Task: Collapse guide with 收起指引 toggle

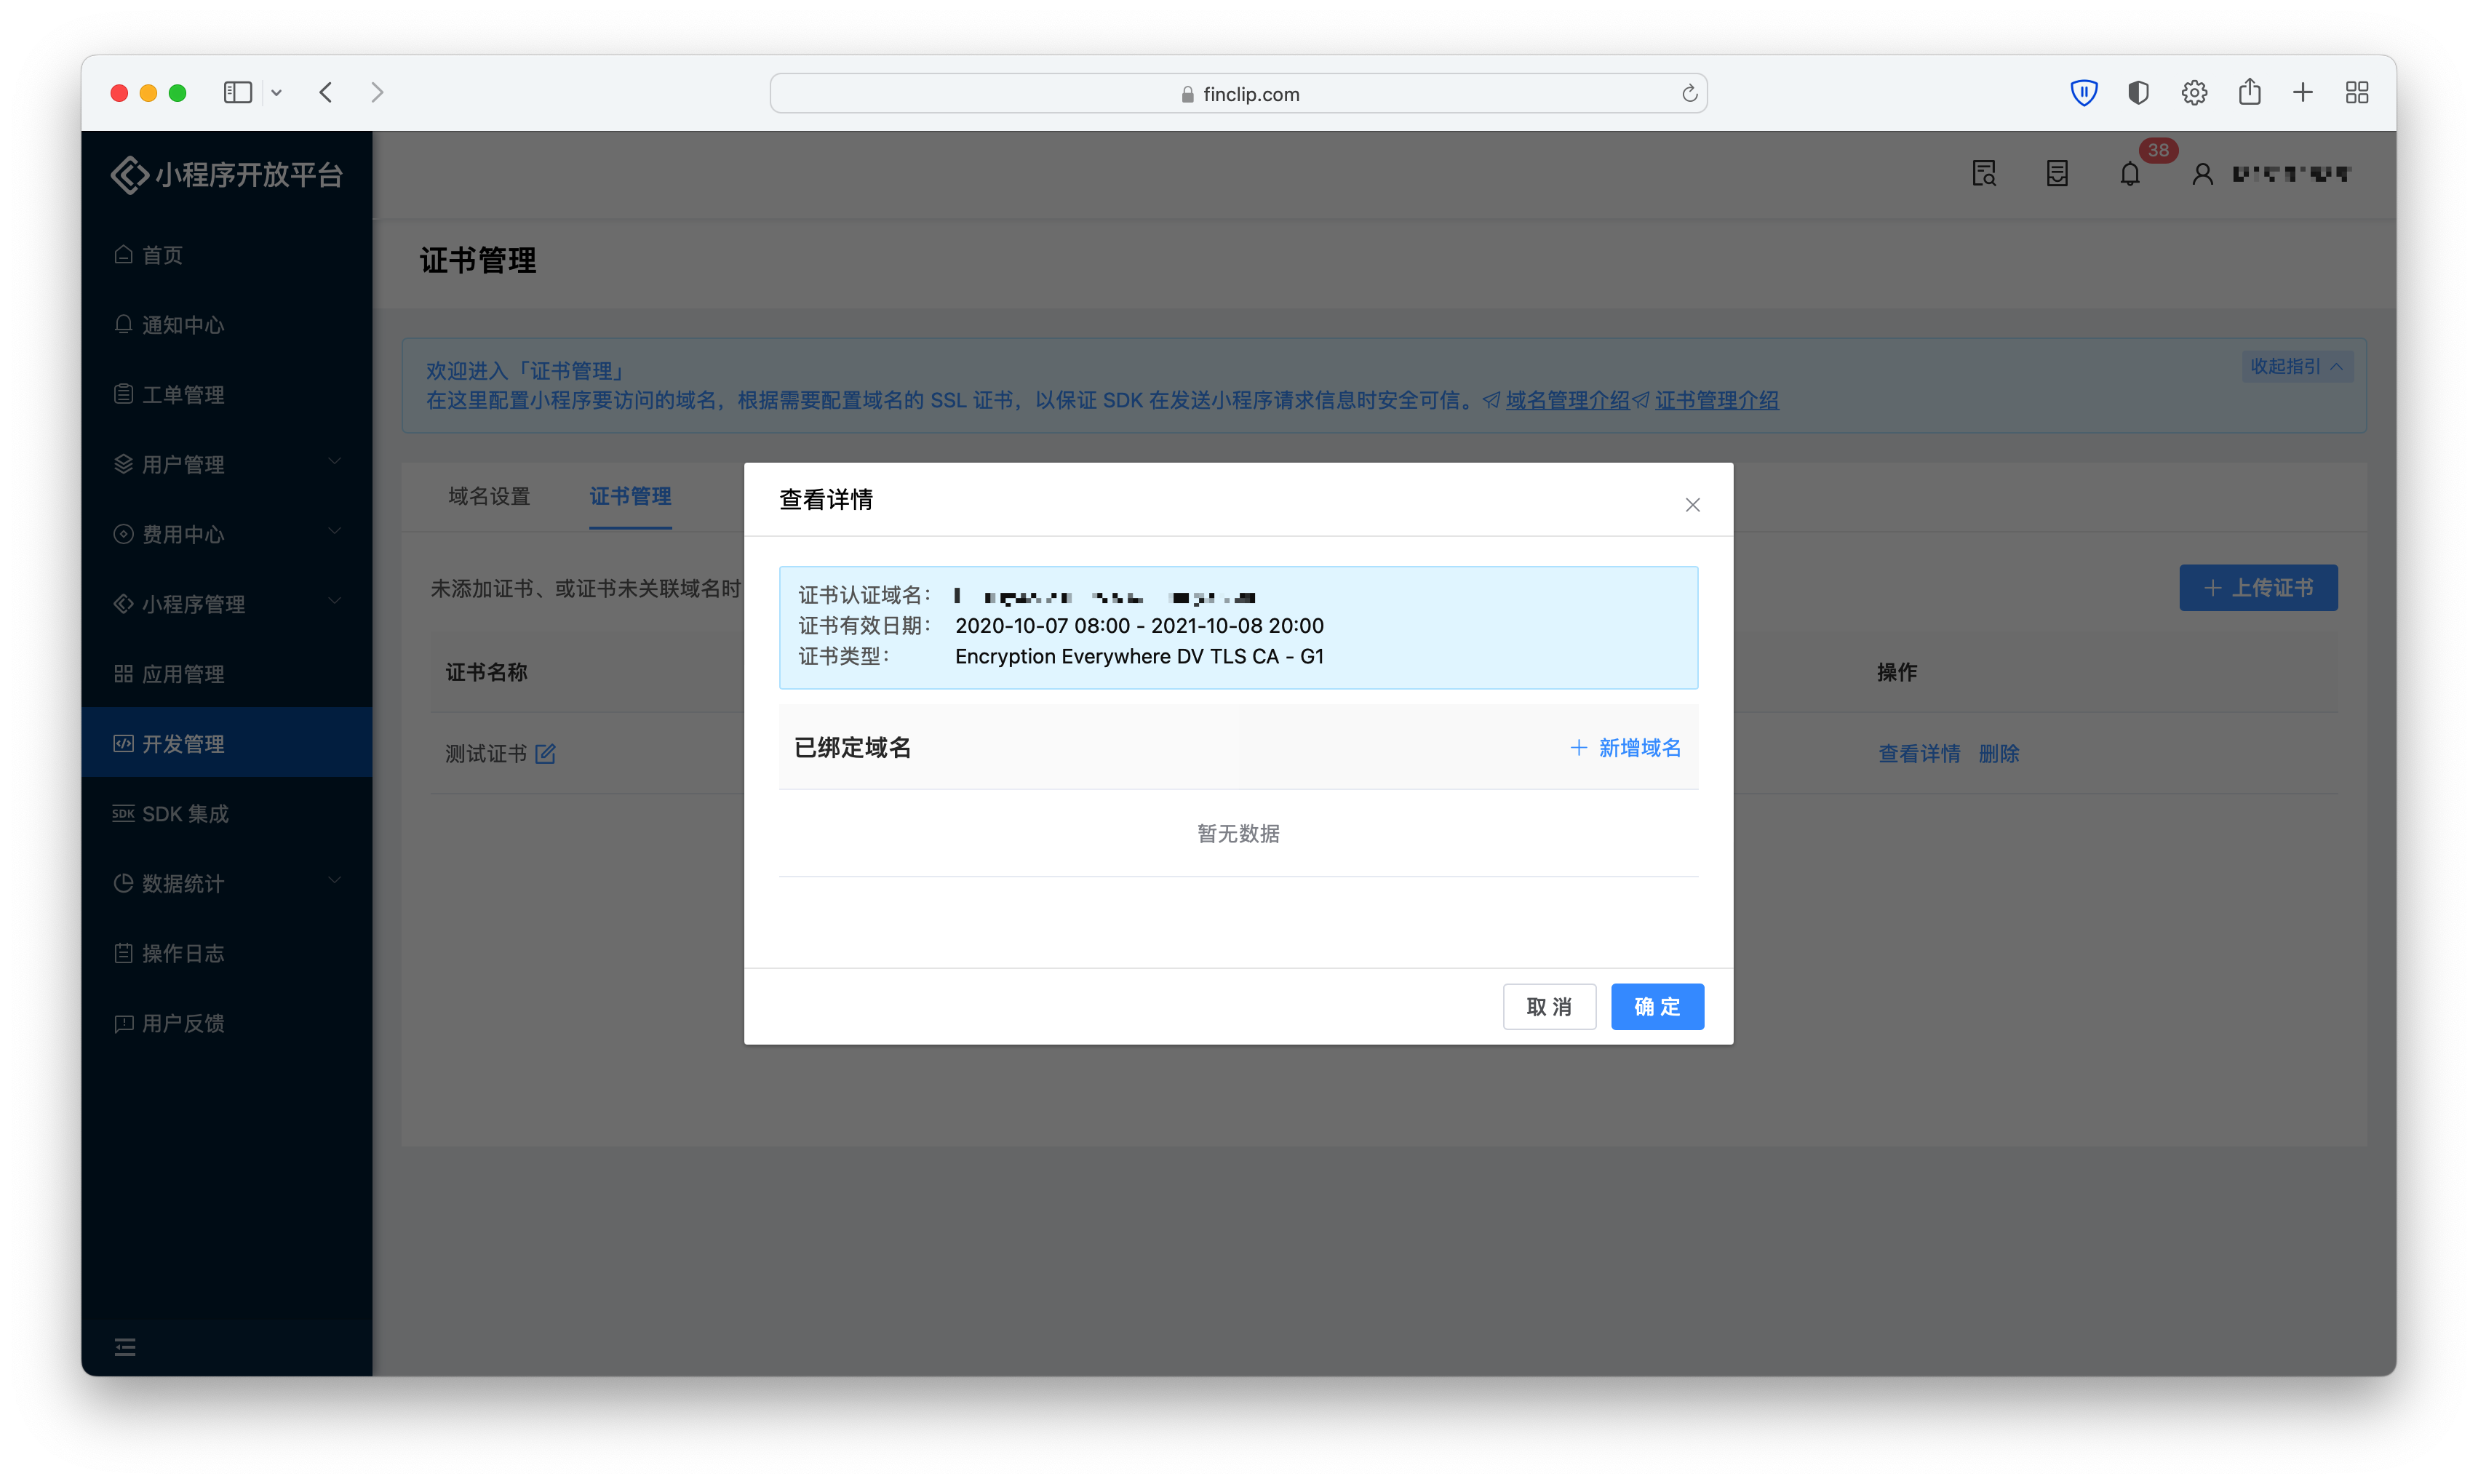Action: click(x=2296, y=366)
